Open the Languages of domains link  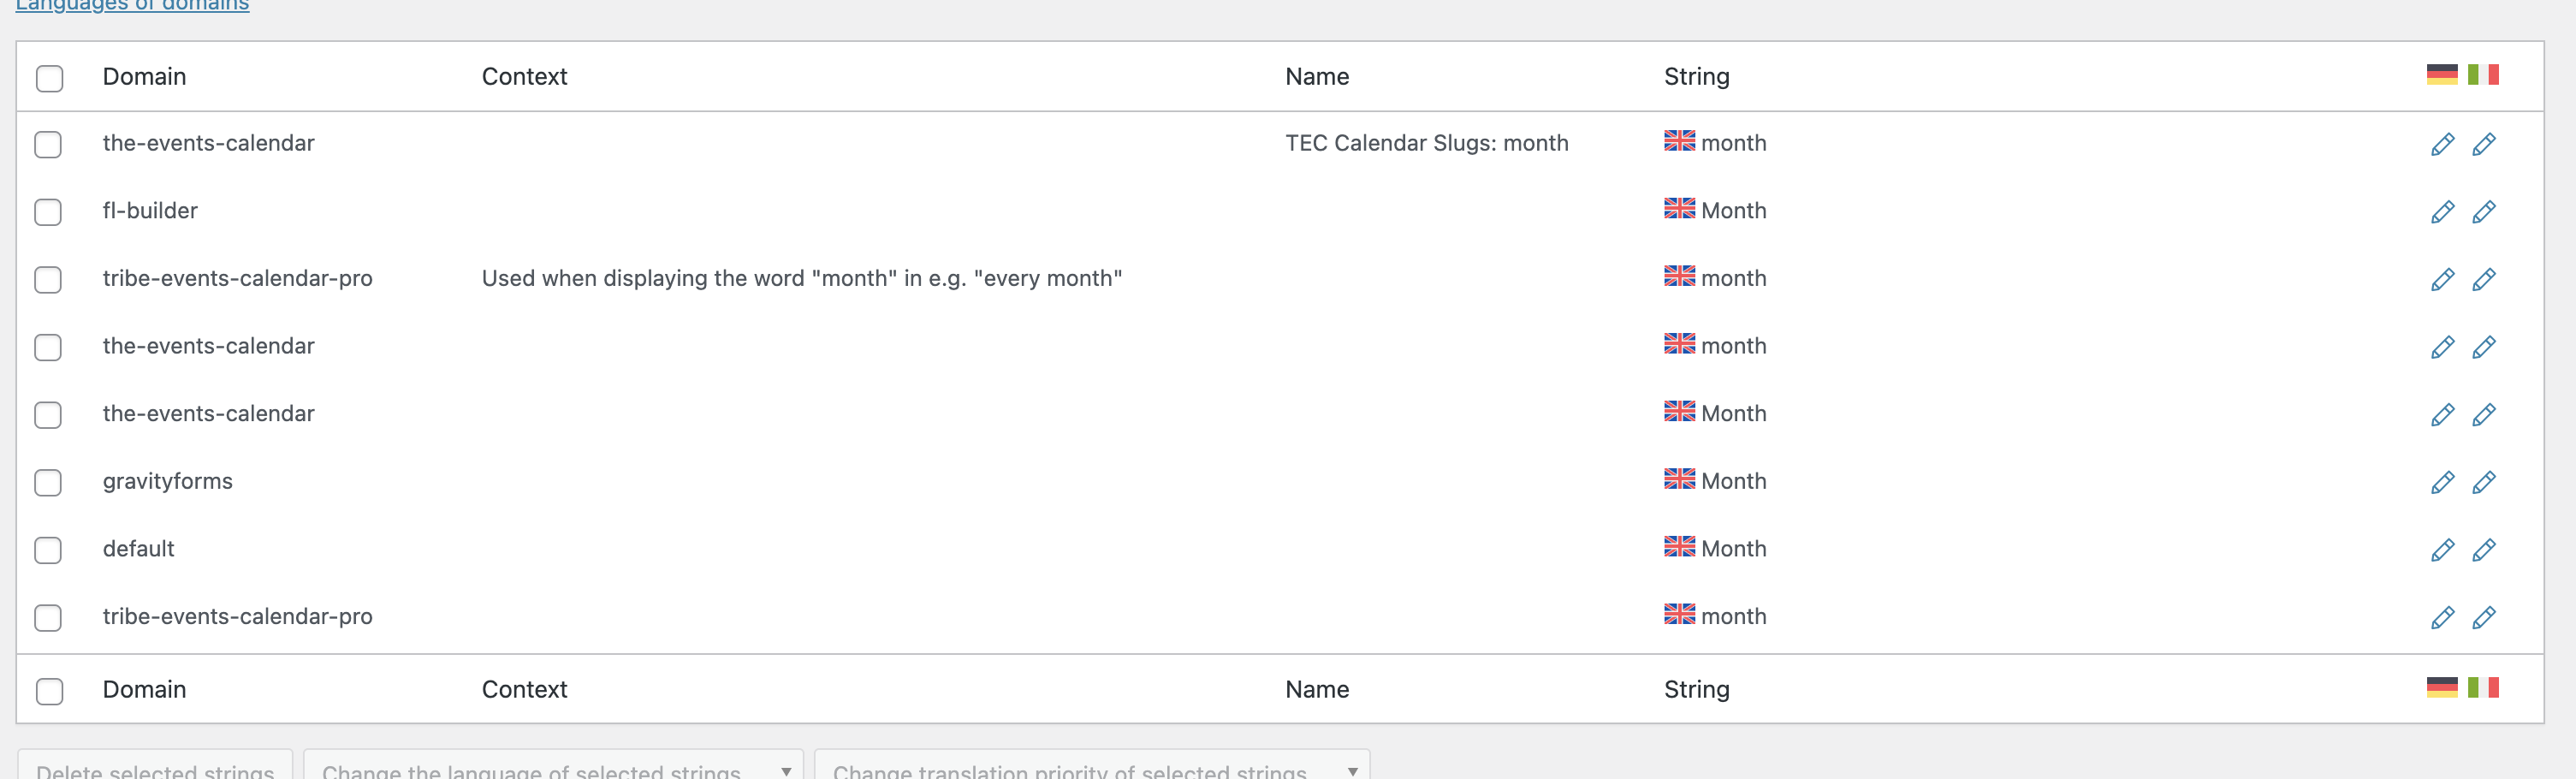[x=132, y=6]
